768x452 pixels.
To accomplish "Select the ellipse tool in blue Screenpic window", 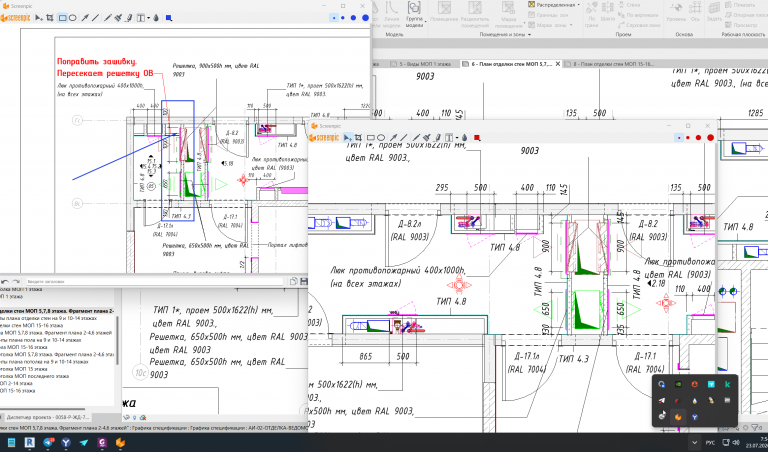I will tap(72, 18).
